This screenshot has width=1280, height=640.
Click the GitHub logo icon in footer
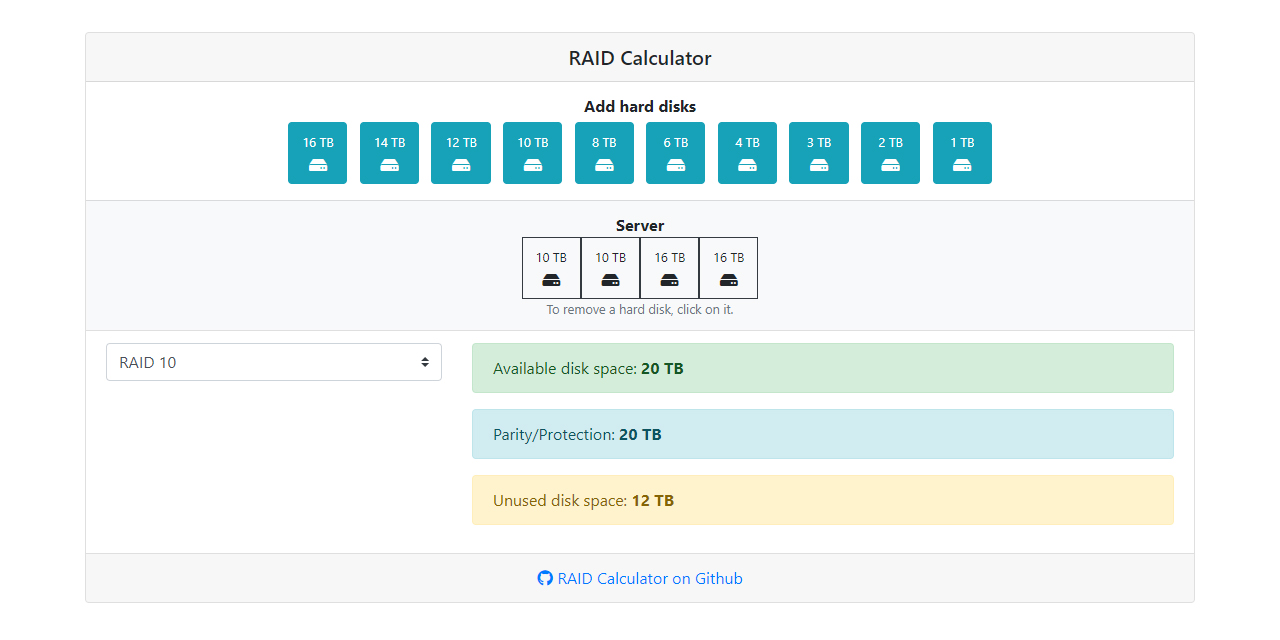click(544, 578)
